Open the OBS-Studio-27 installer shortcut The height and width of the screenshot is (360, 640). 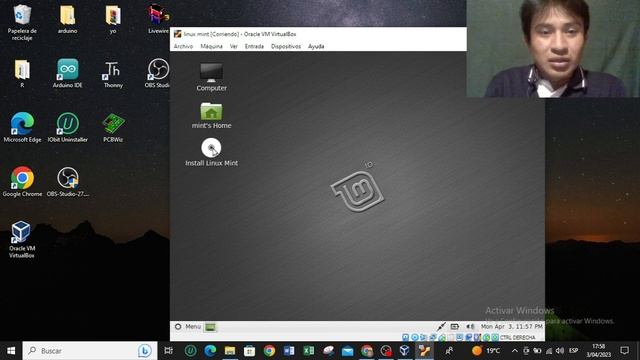pos(67,182)
